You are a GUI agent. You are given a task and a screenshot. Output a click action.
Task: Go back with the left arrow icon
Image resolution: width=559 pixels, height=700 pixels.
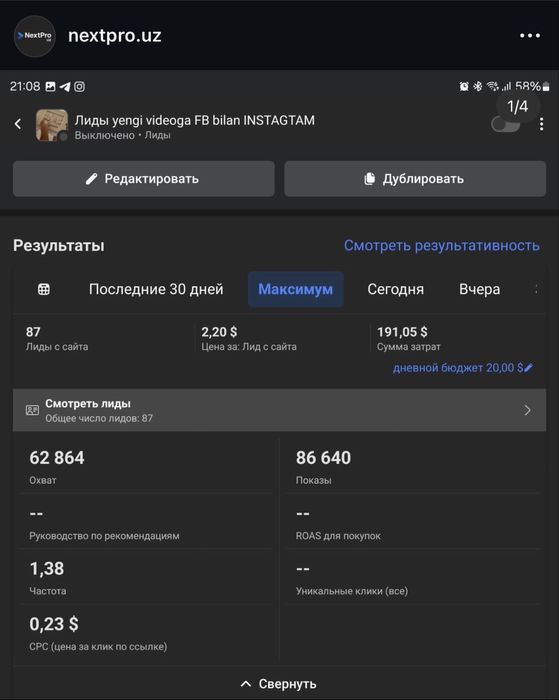click(x=18, y=124)
